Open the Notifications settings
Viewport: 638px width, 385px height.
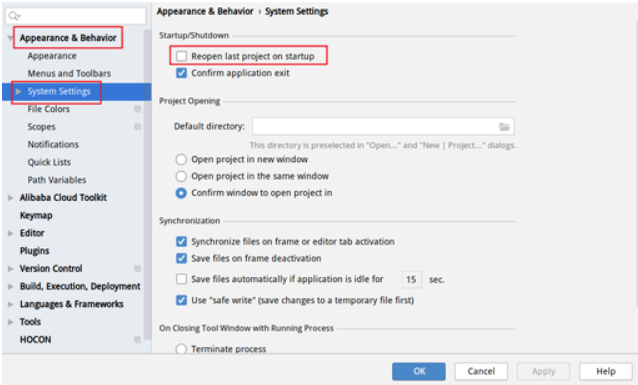click(x=53, y=144)
